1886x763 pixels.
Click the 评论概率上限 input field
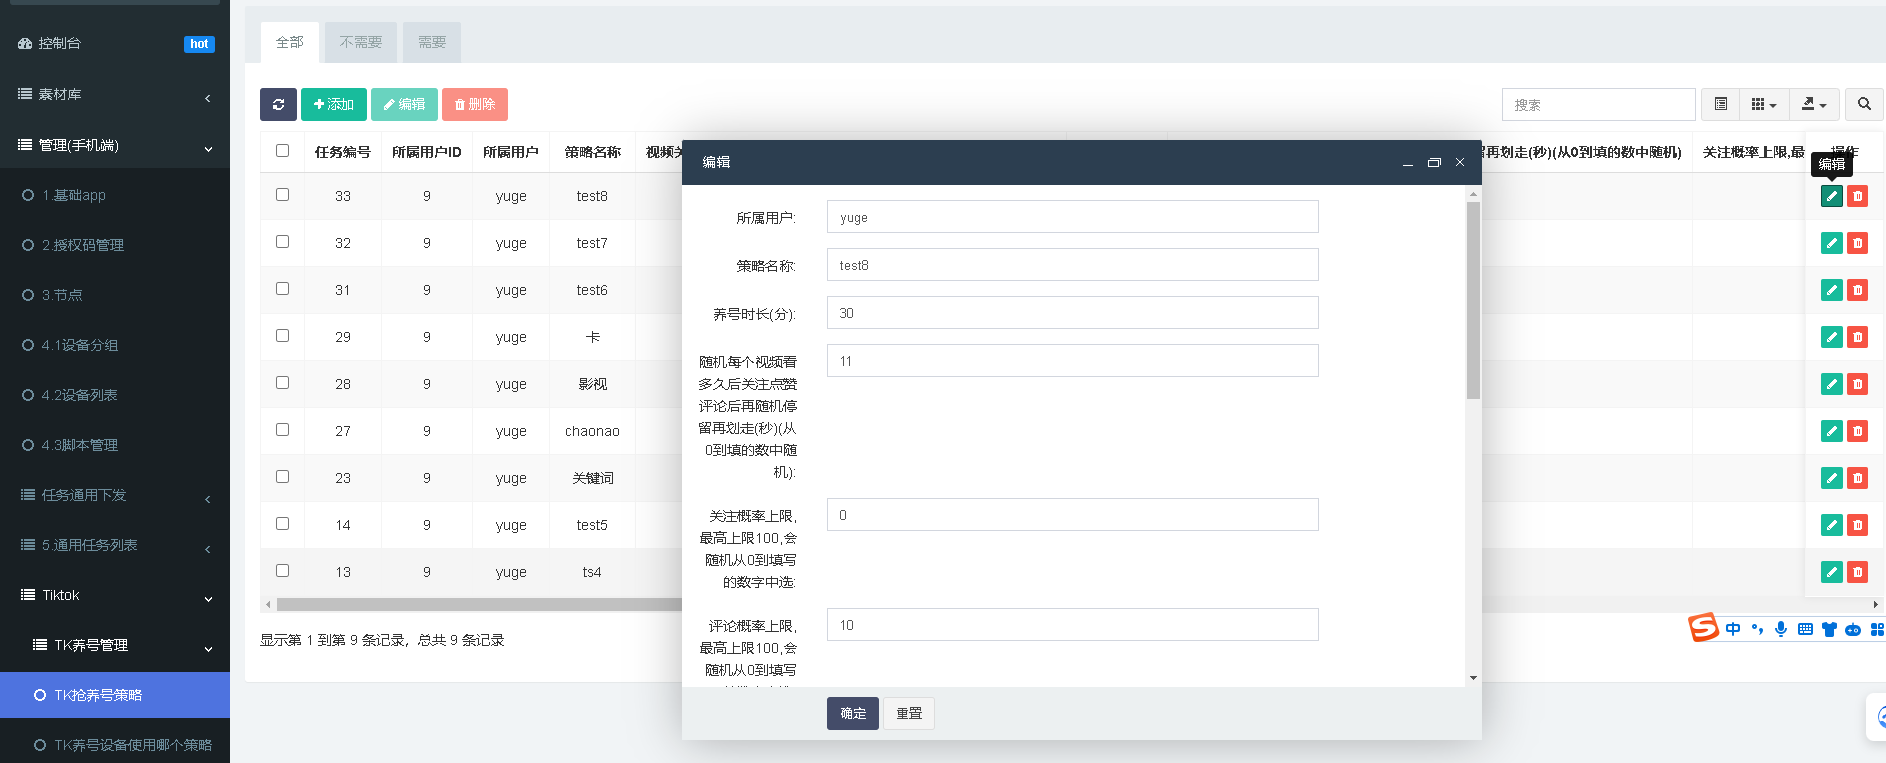[x=1072, y=625]
